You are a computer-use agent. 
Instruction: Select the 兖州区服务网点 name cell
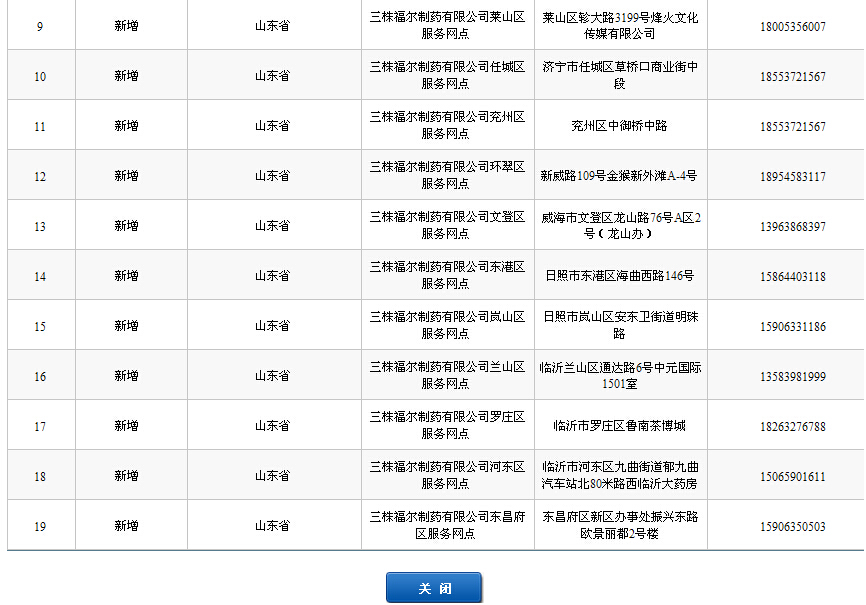(x=447, y=125)
